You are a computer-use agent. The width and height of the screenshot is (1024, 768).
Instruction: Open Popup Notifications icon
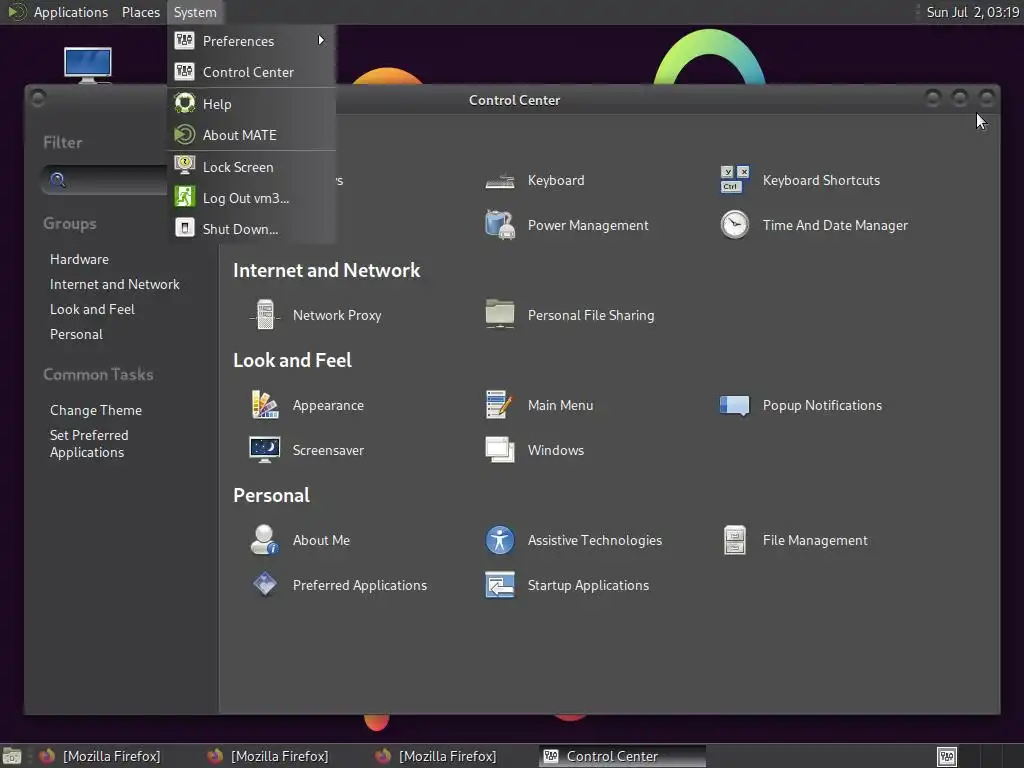[735, 406]
